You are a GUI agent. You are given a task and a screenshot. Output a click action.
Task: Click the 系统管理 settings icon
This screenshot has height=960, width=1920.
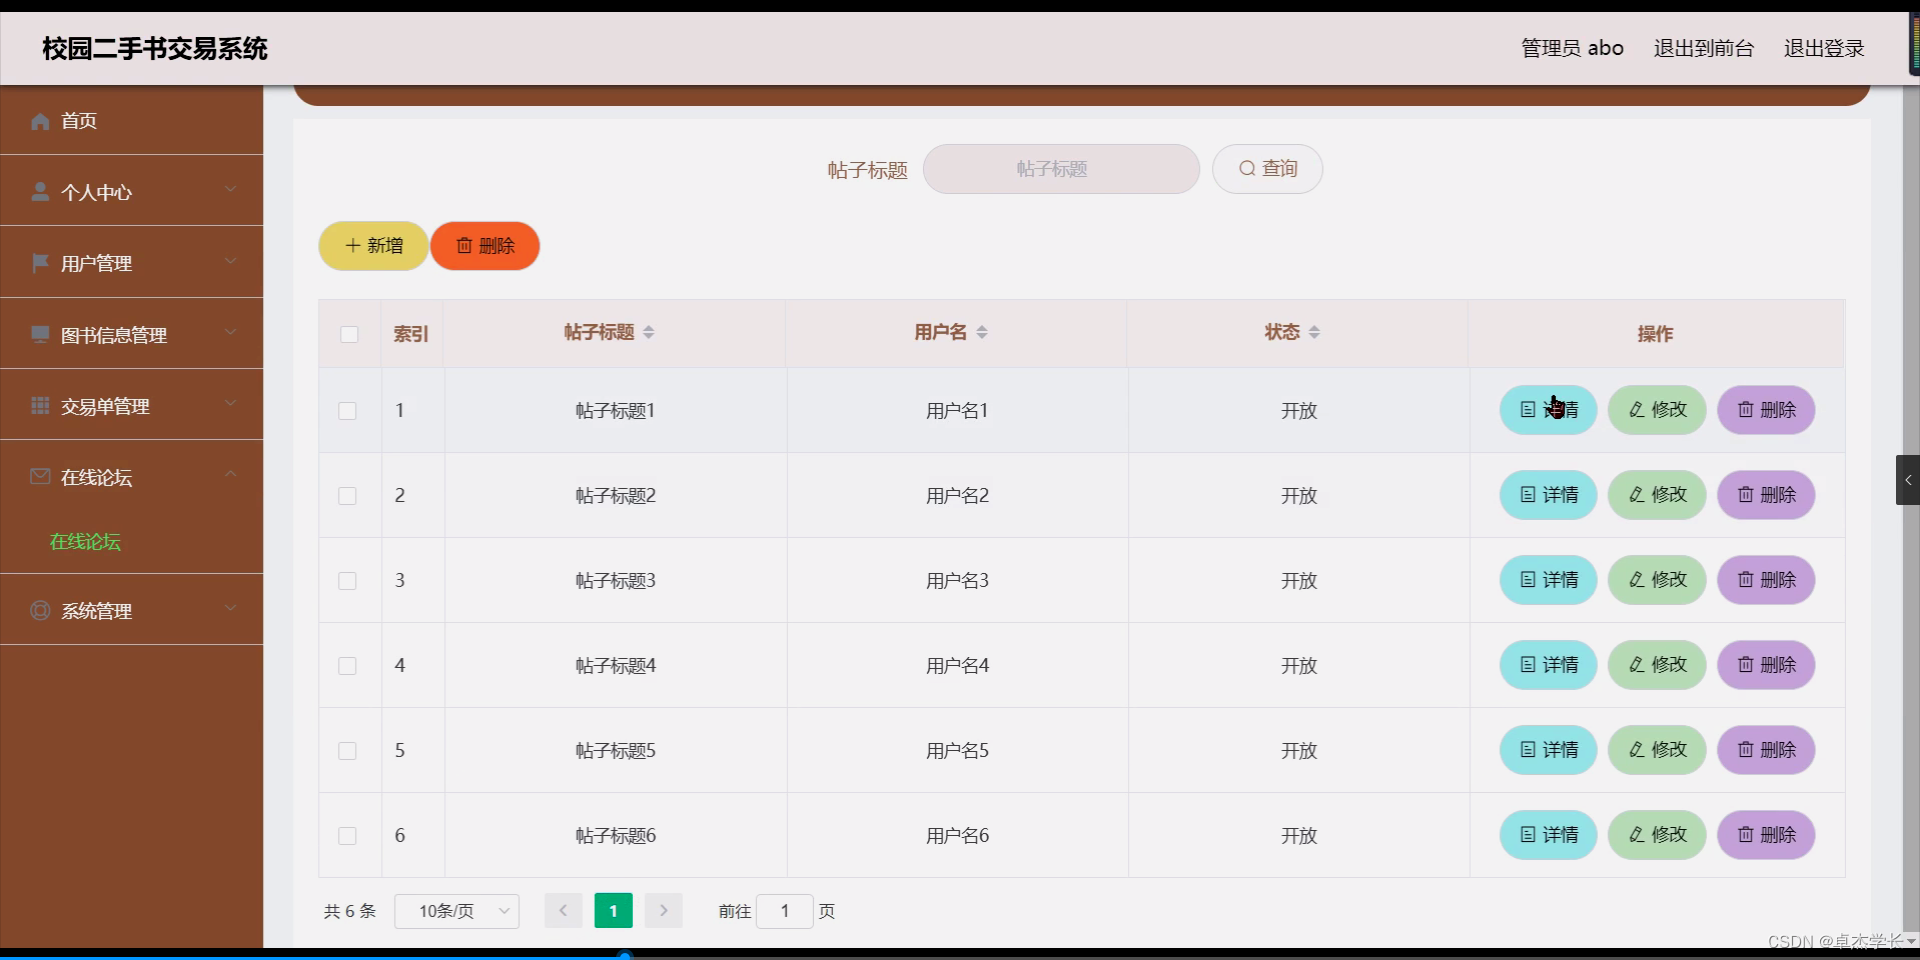coord(40,611)
